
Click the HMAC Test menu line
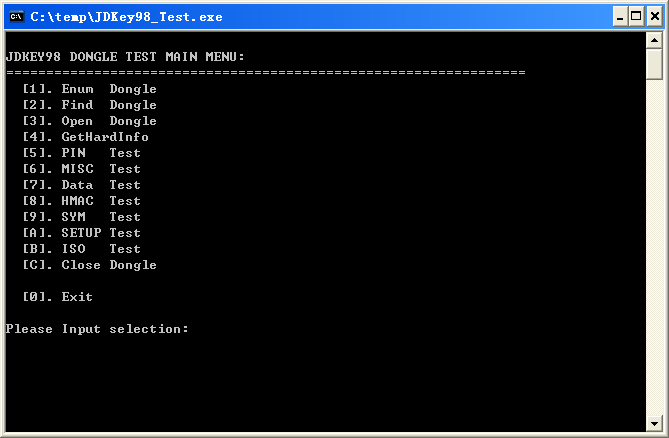click(81, 201)
